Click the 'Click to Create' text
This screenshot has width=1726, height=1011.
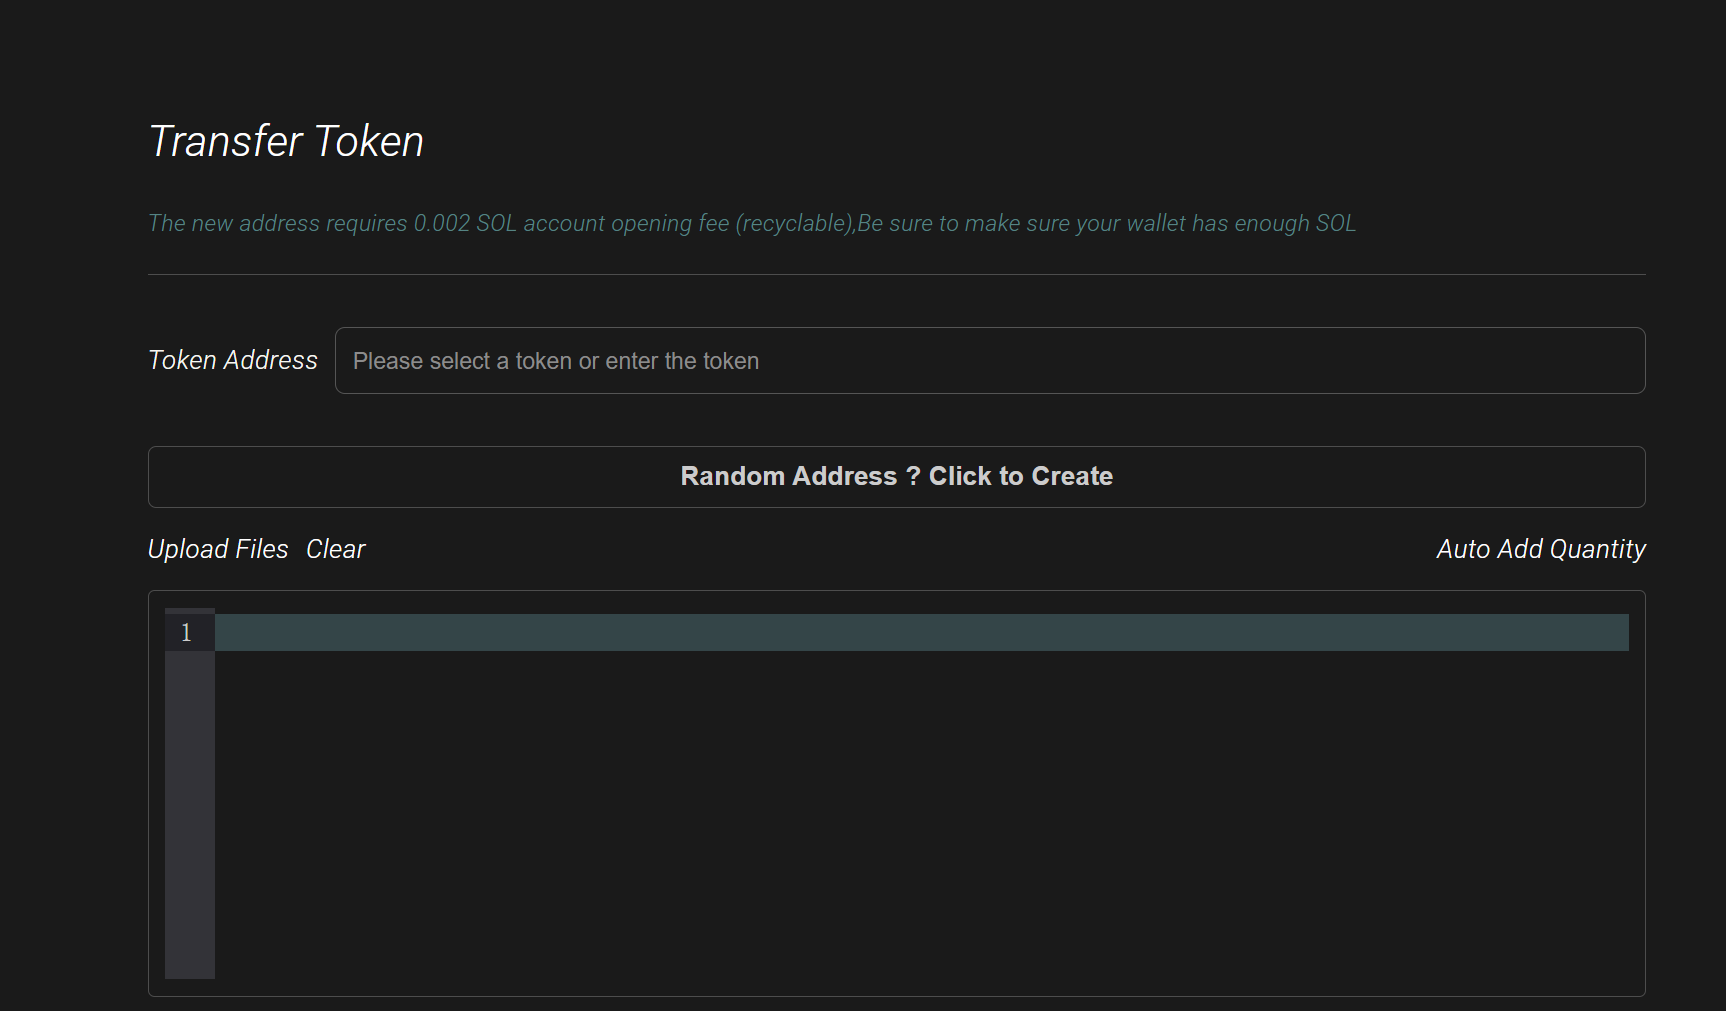click(x=1020, y=477)
